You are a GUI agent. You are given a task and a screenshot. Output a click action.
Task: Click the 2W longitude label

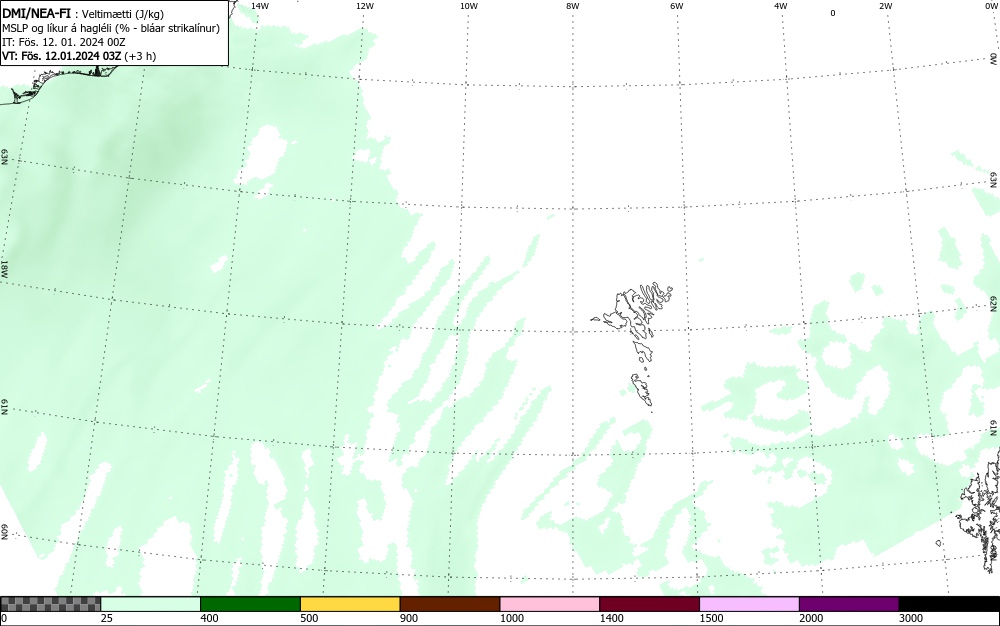pyautogui.click(x=885, y=6)
